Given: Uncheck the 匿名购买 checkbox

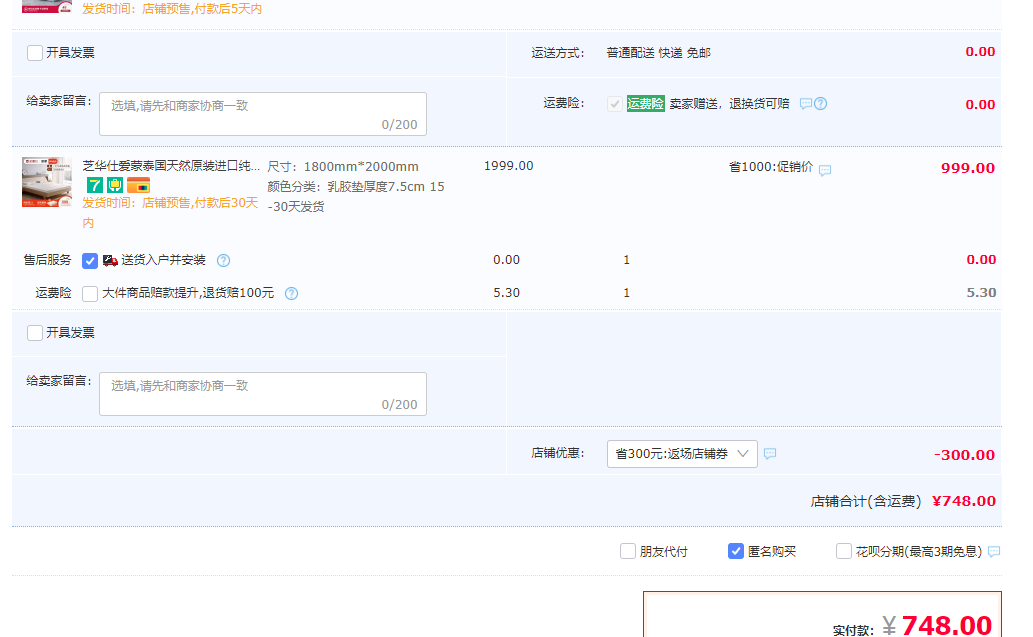Looking at the screenshot, I should (x=736, y=551).
